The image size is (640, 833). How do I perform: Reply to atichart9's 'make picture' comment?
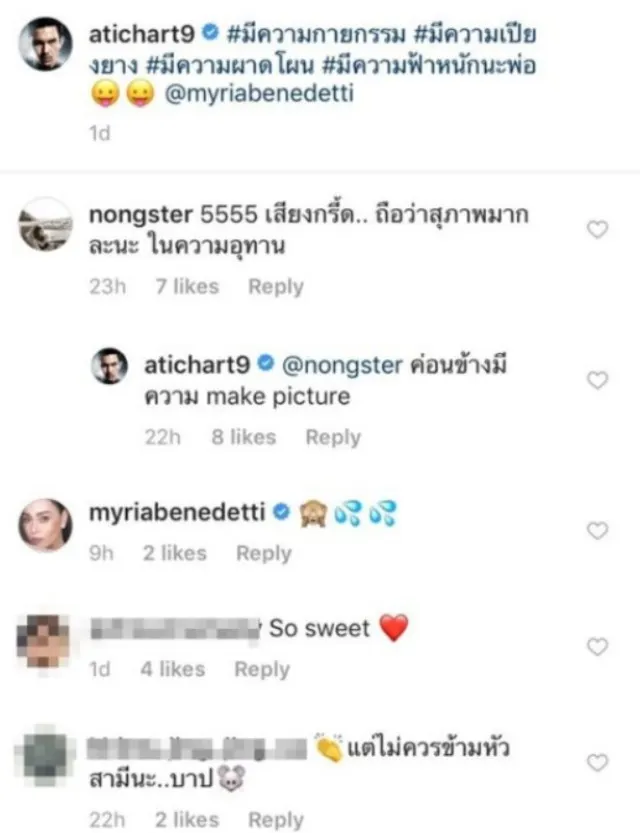click(x=332, y=437)
